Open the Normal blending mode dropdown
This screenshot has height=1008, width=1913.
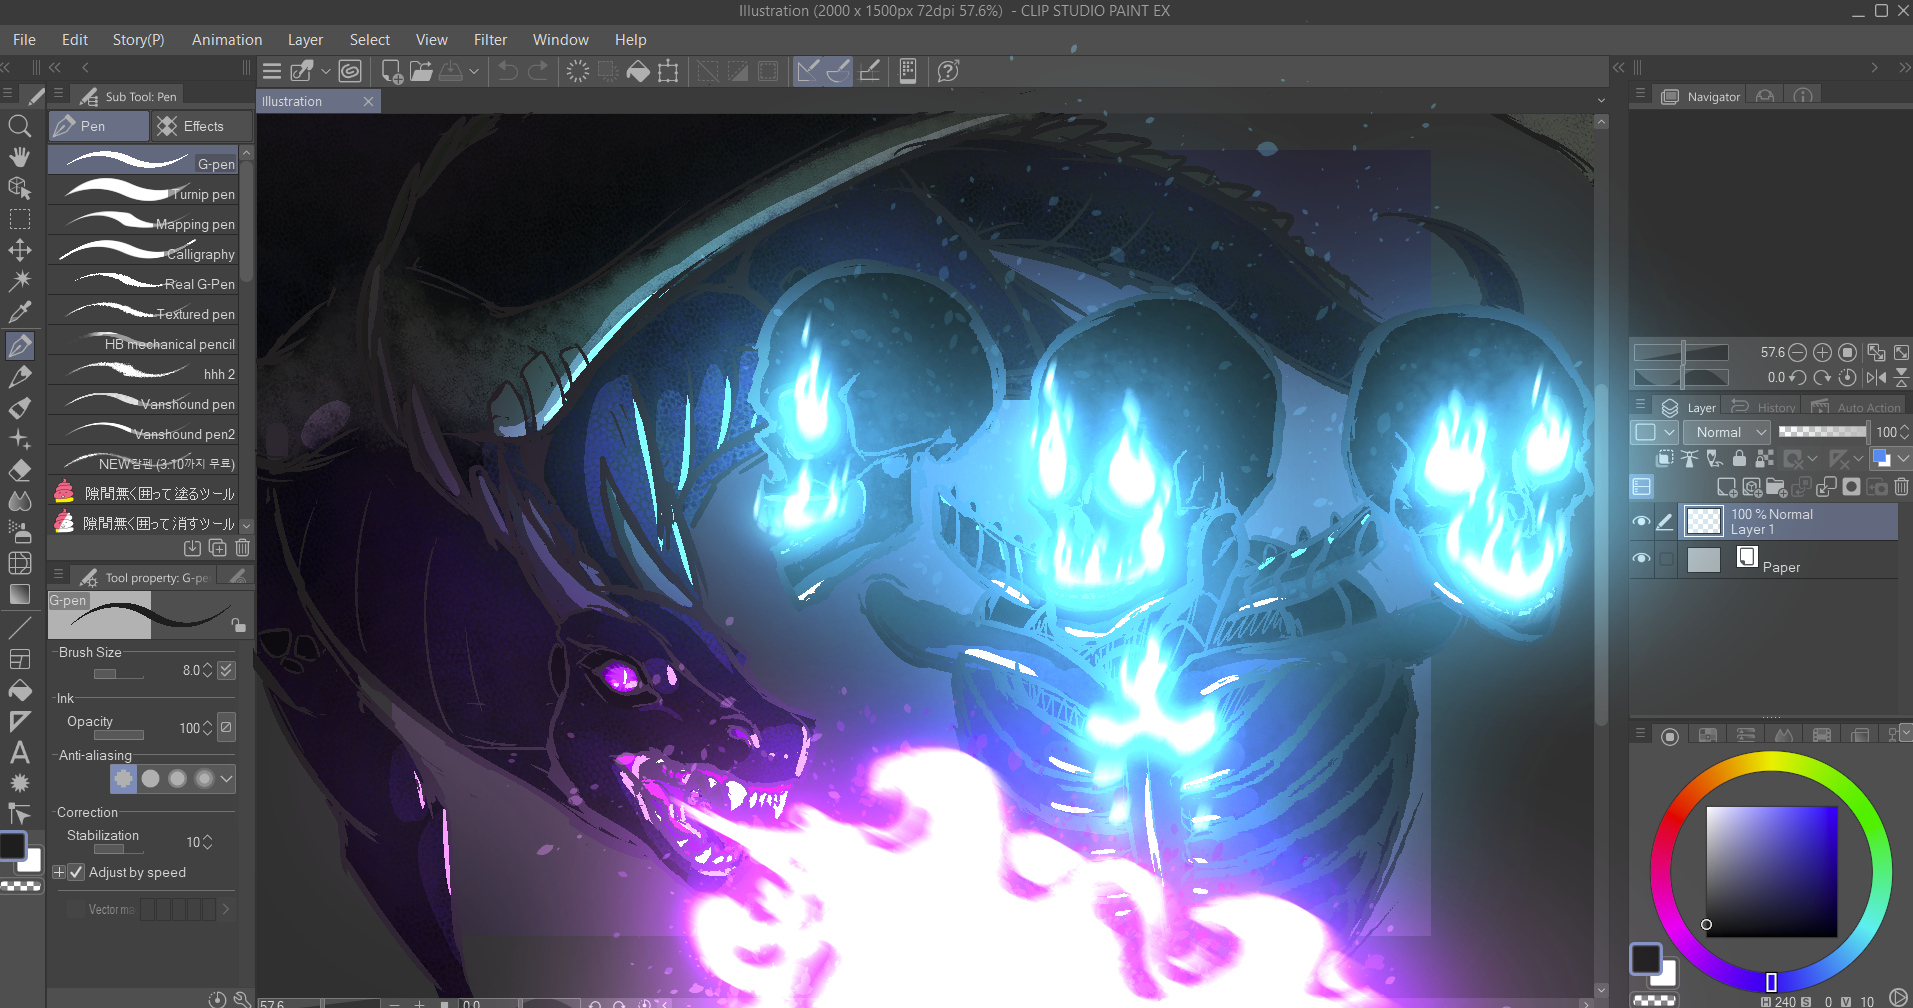(1728, 432)
